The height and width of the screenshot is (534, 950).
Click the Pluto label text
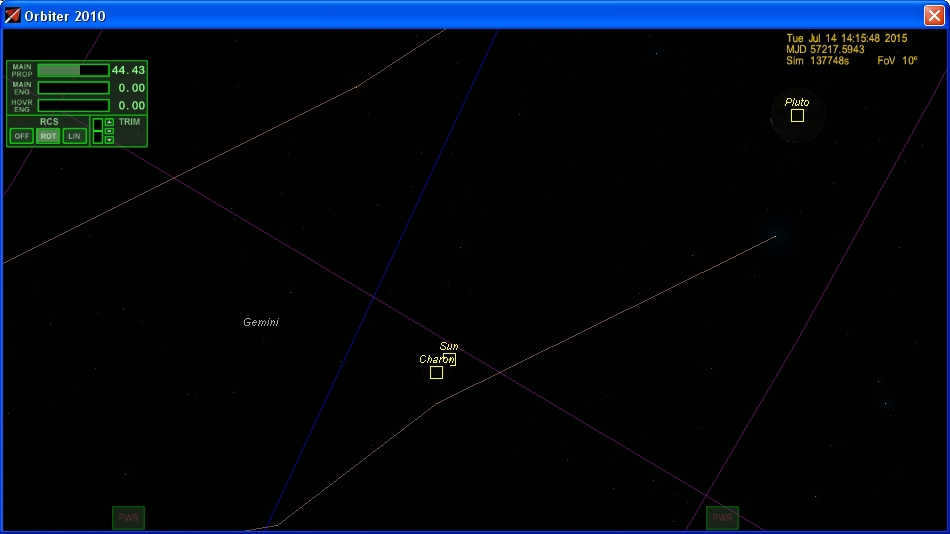point(797,102)
